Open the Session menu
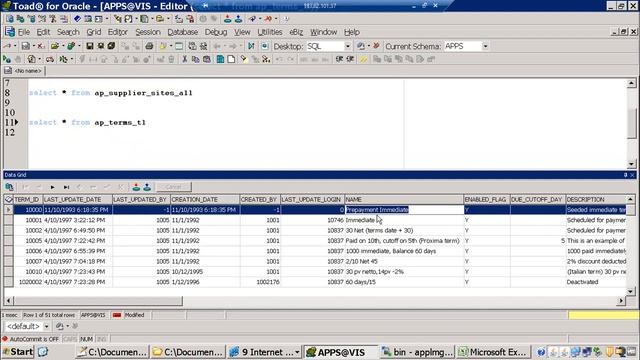The height and width of the screenshot is (360, 640). click(147, 32)
